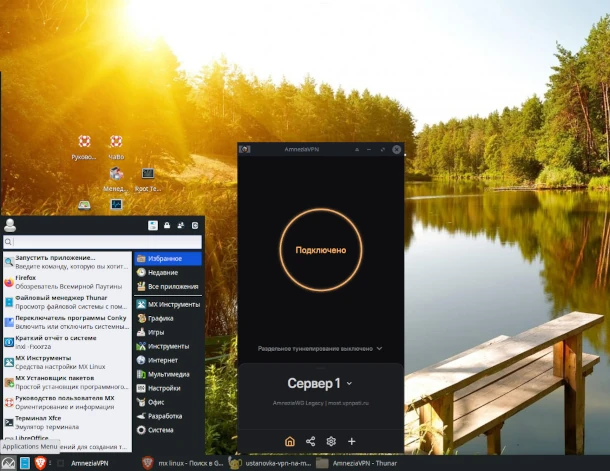The width and height of the screenshot is (610, 471).
Task: Open AmneziaVPN settings gear icon
Action: (x=331, y=441)
